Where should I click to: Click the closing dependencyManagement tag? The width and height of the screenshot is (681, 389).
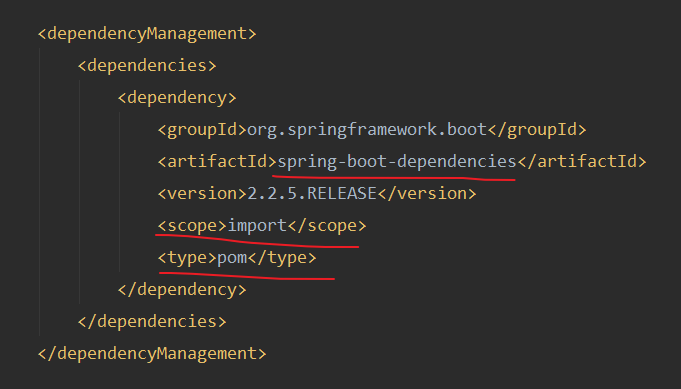[x=152, y=353]
